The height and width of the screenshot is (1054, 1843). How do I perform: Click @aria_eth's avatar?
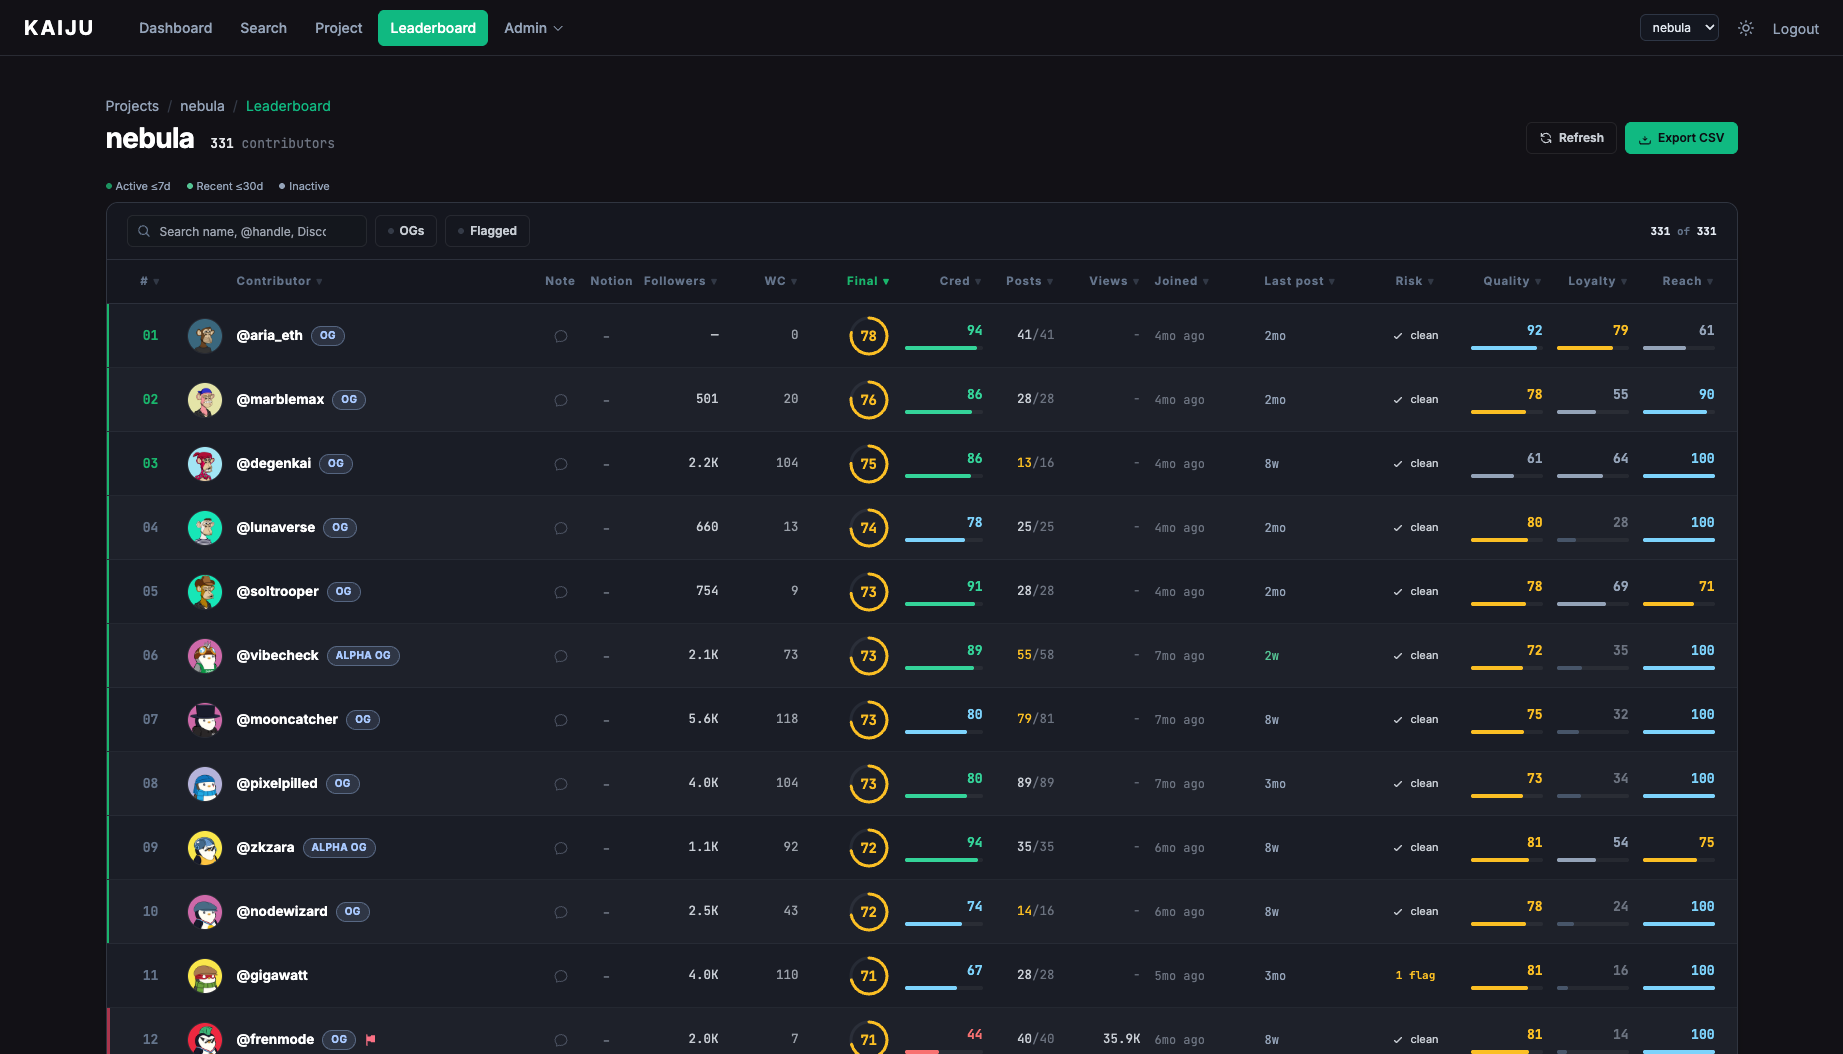click(x=205, y=336)
